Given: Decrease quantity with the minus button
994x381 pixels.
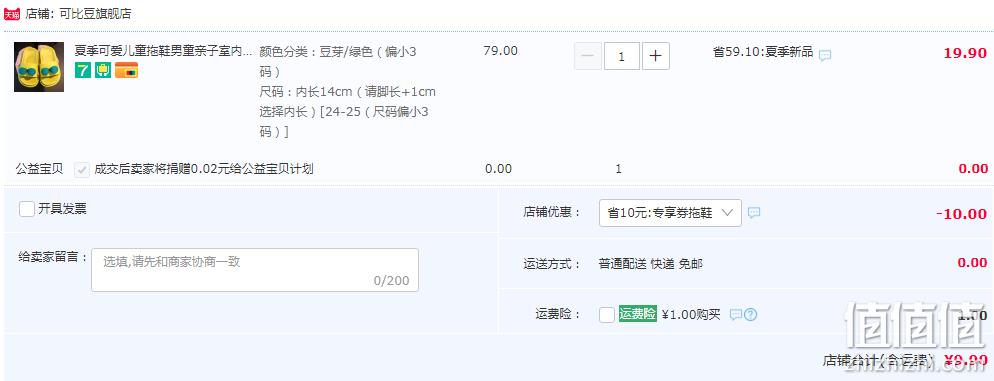Looking at the screenshot, I should (588, 56).
